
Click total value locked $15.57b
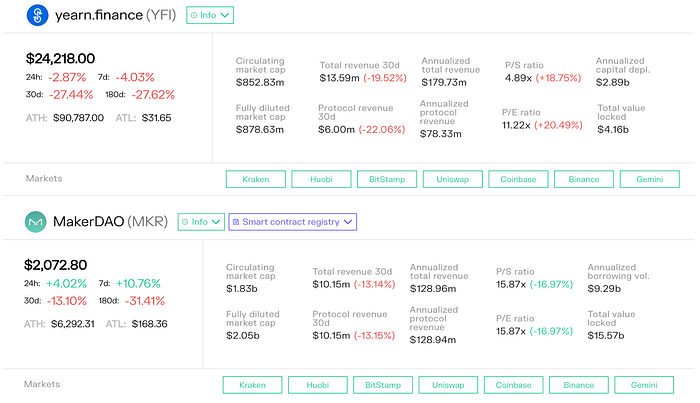coord(606,336)
